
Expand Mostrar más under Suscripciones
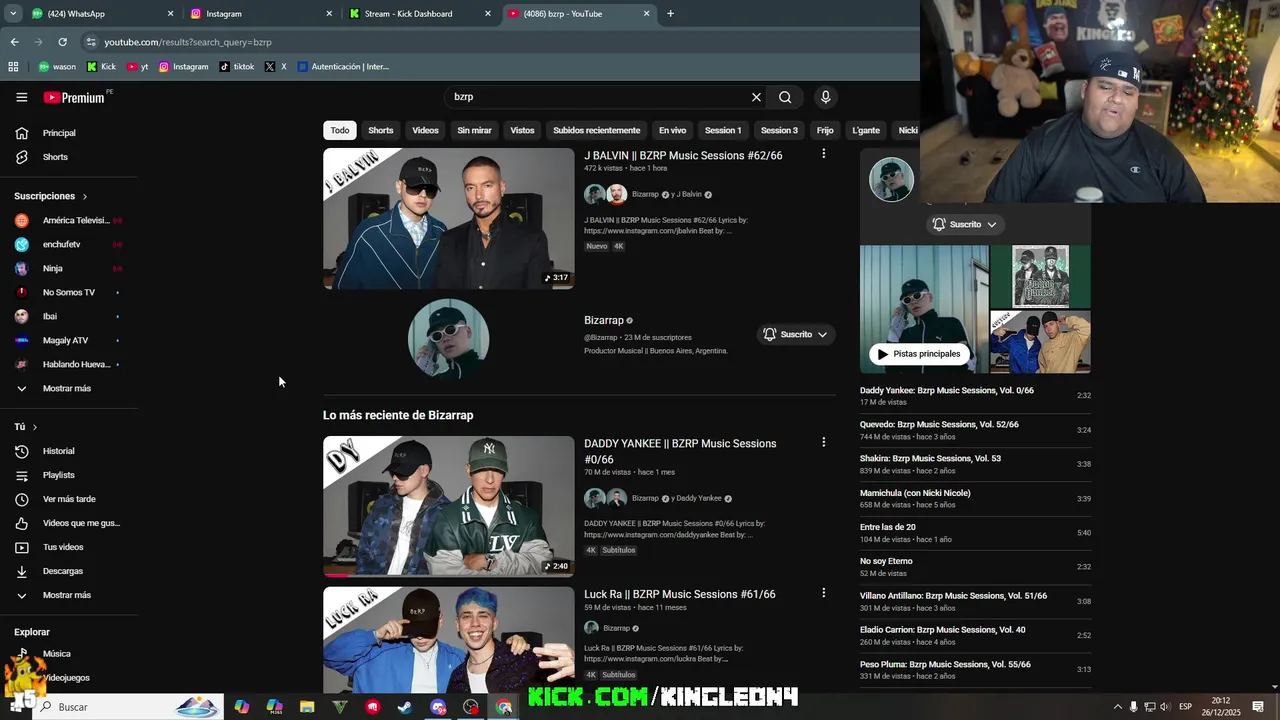pyautogui.click(x=68, y=388)
